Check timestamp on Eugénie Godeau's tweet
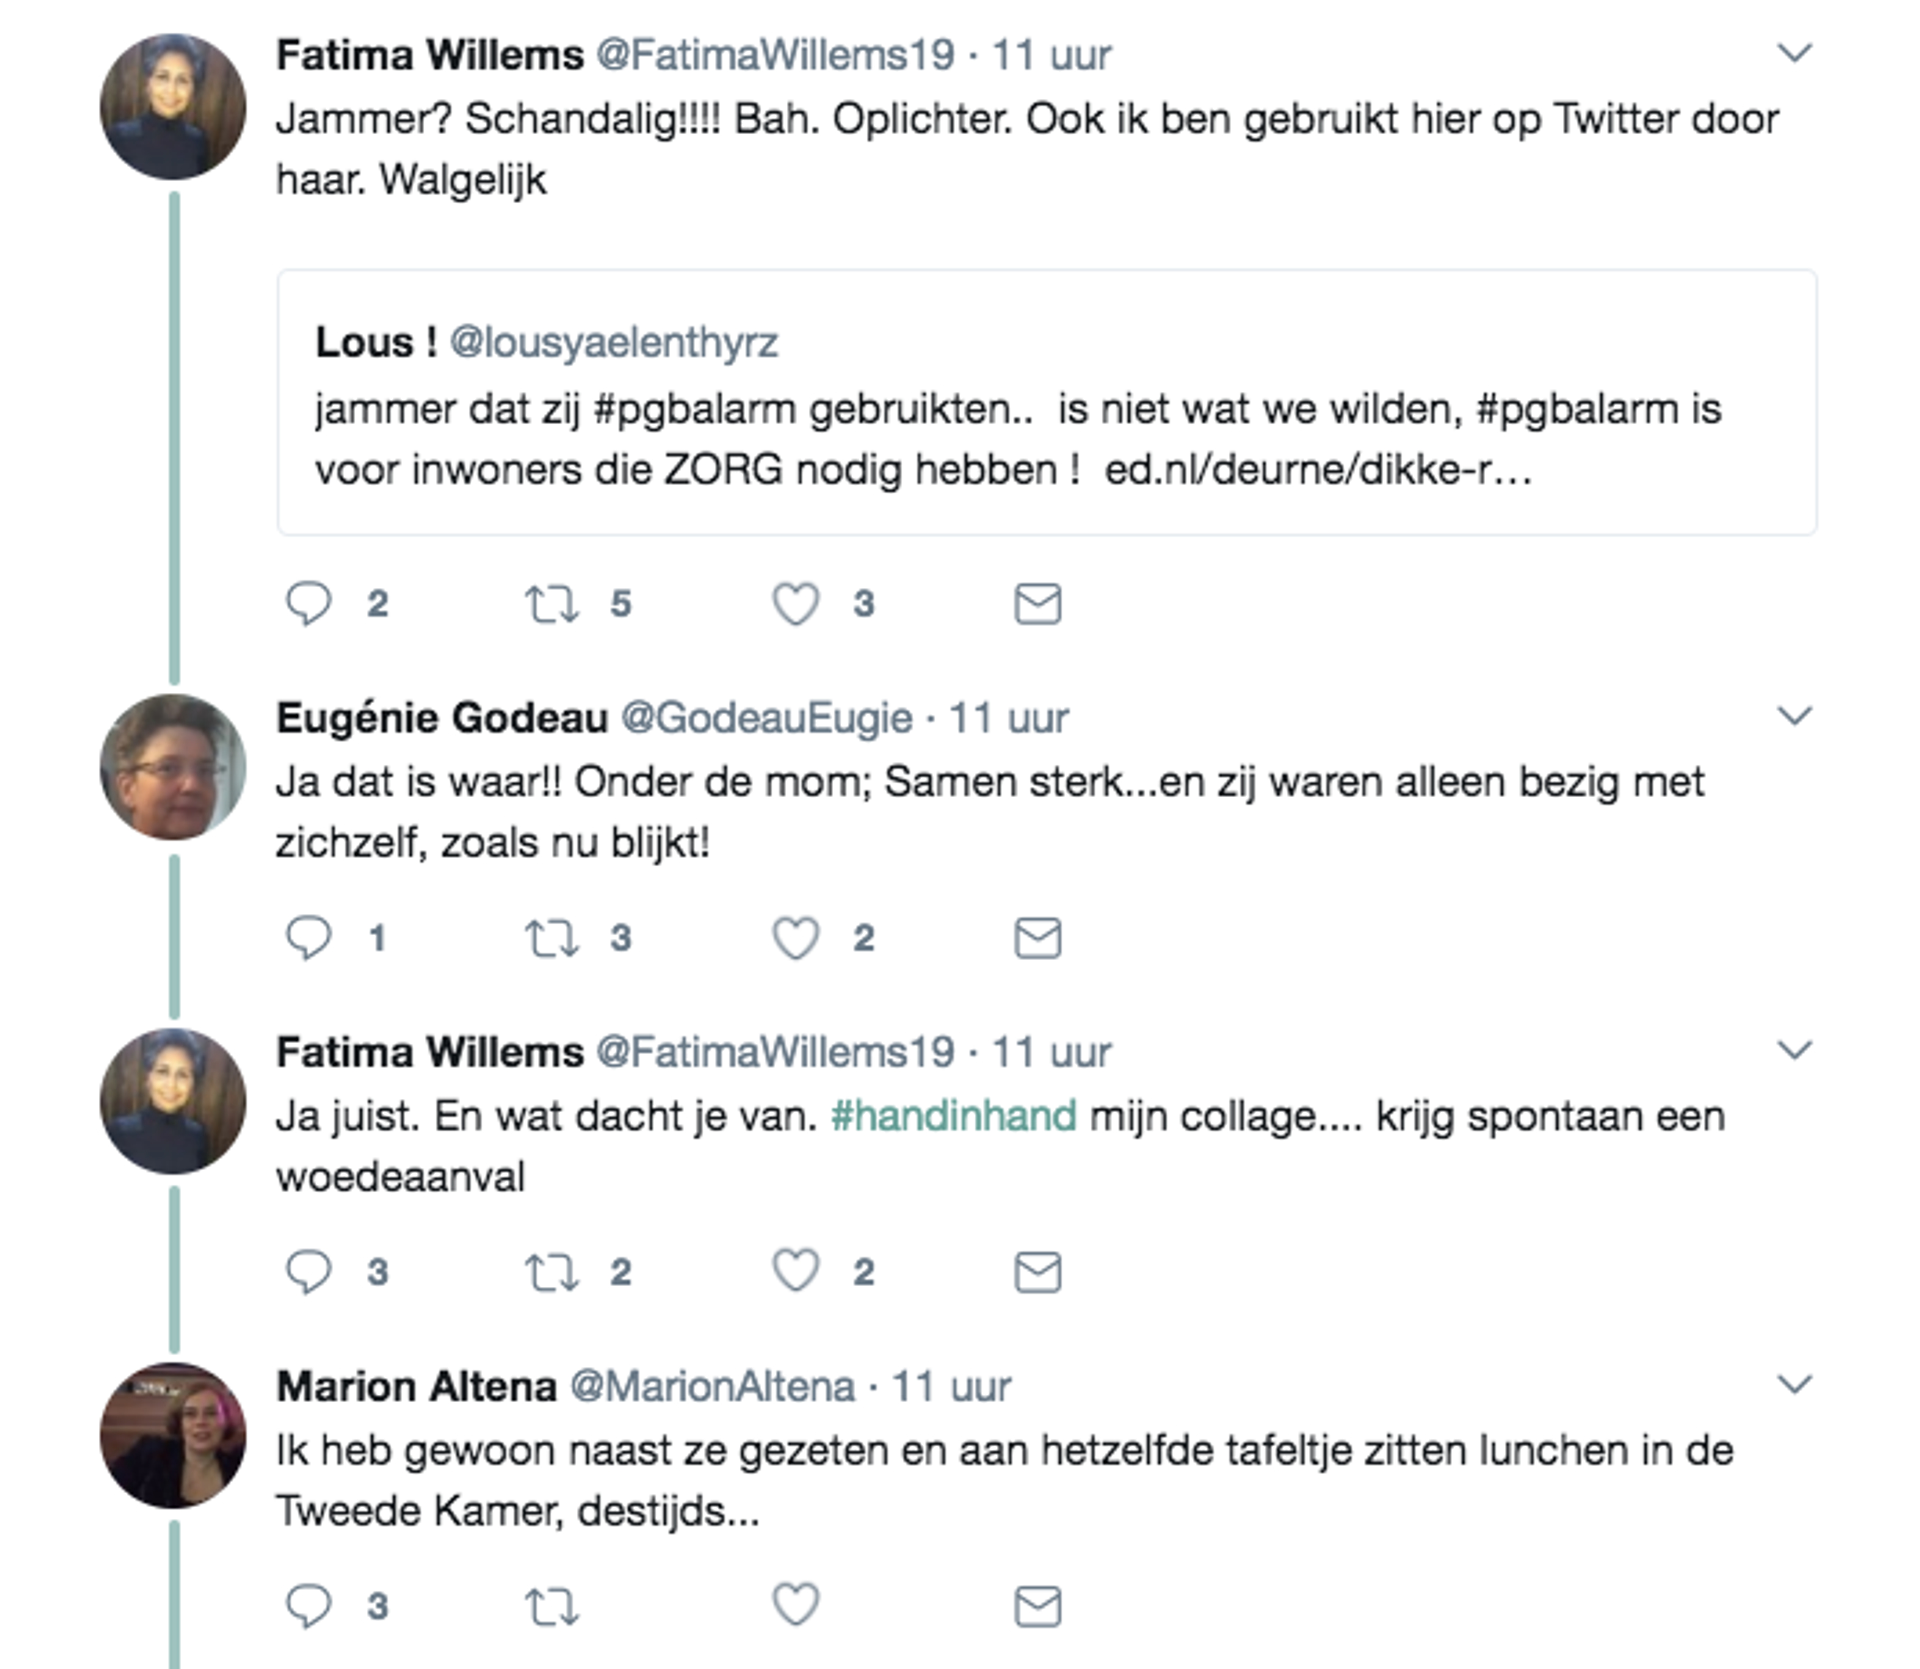Image resolution: width=1920 pixels, height=1669 pixels. coord(1005,717)
